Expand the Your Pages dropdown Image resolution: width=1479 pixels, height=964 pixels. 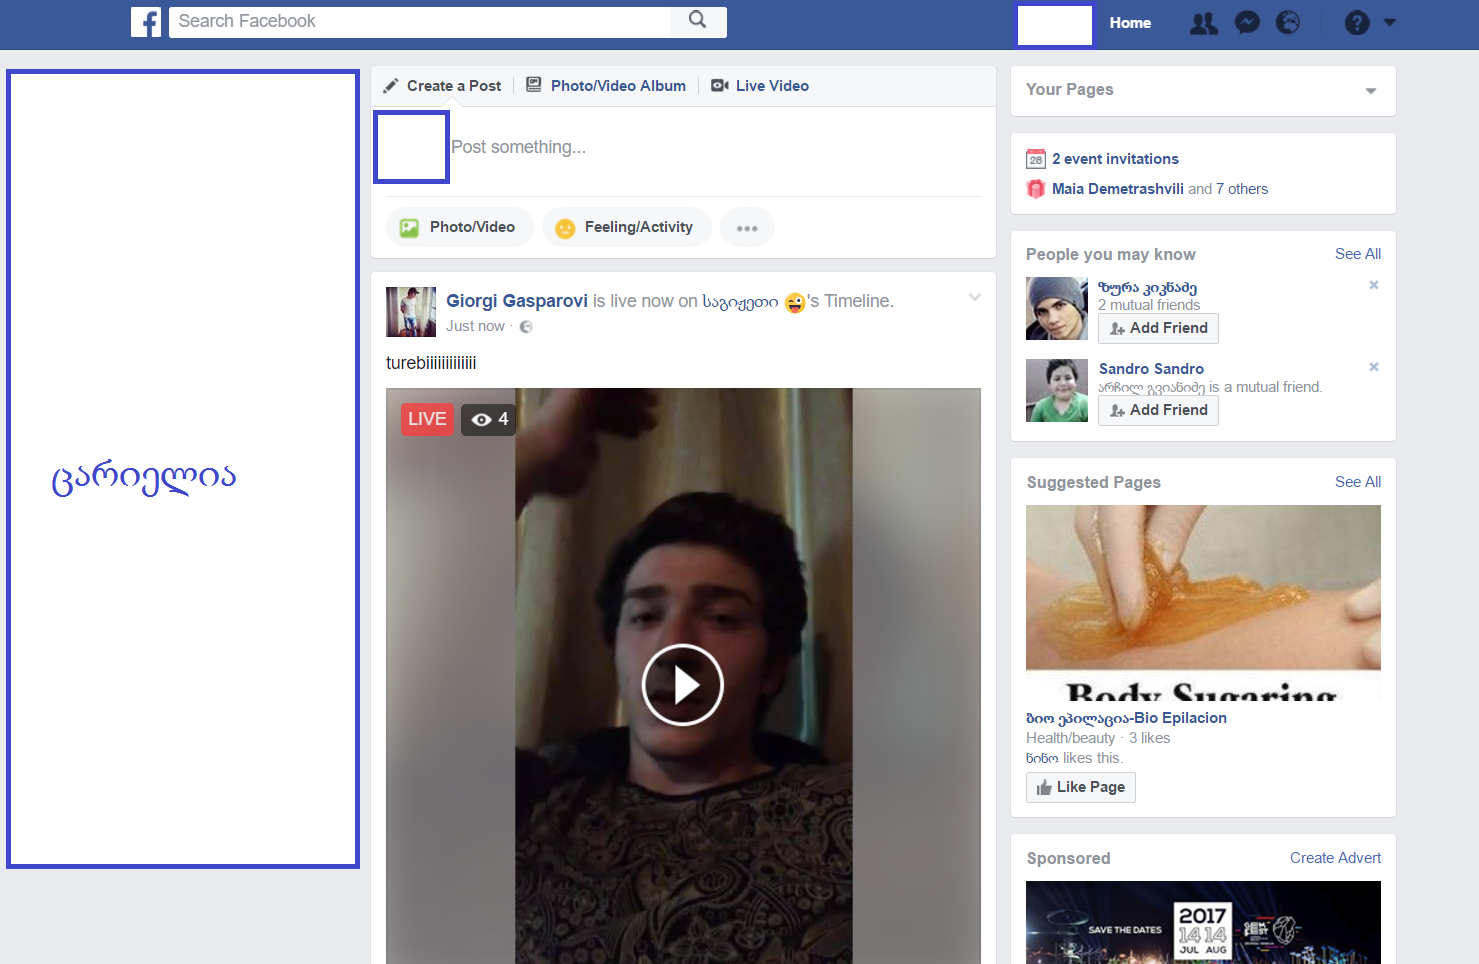[x=1371, y=91]
